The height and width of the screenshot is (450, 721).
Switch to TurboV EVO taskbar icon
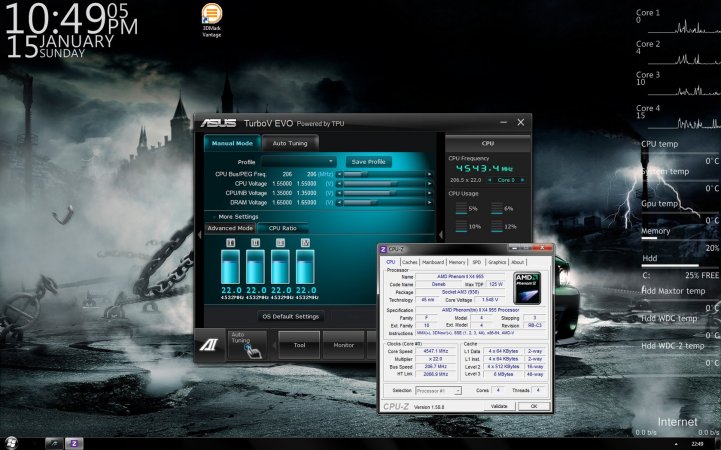(x=54, y=443)
